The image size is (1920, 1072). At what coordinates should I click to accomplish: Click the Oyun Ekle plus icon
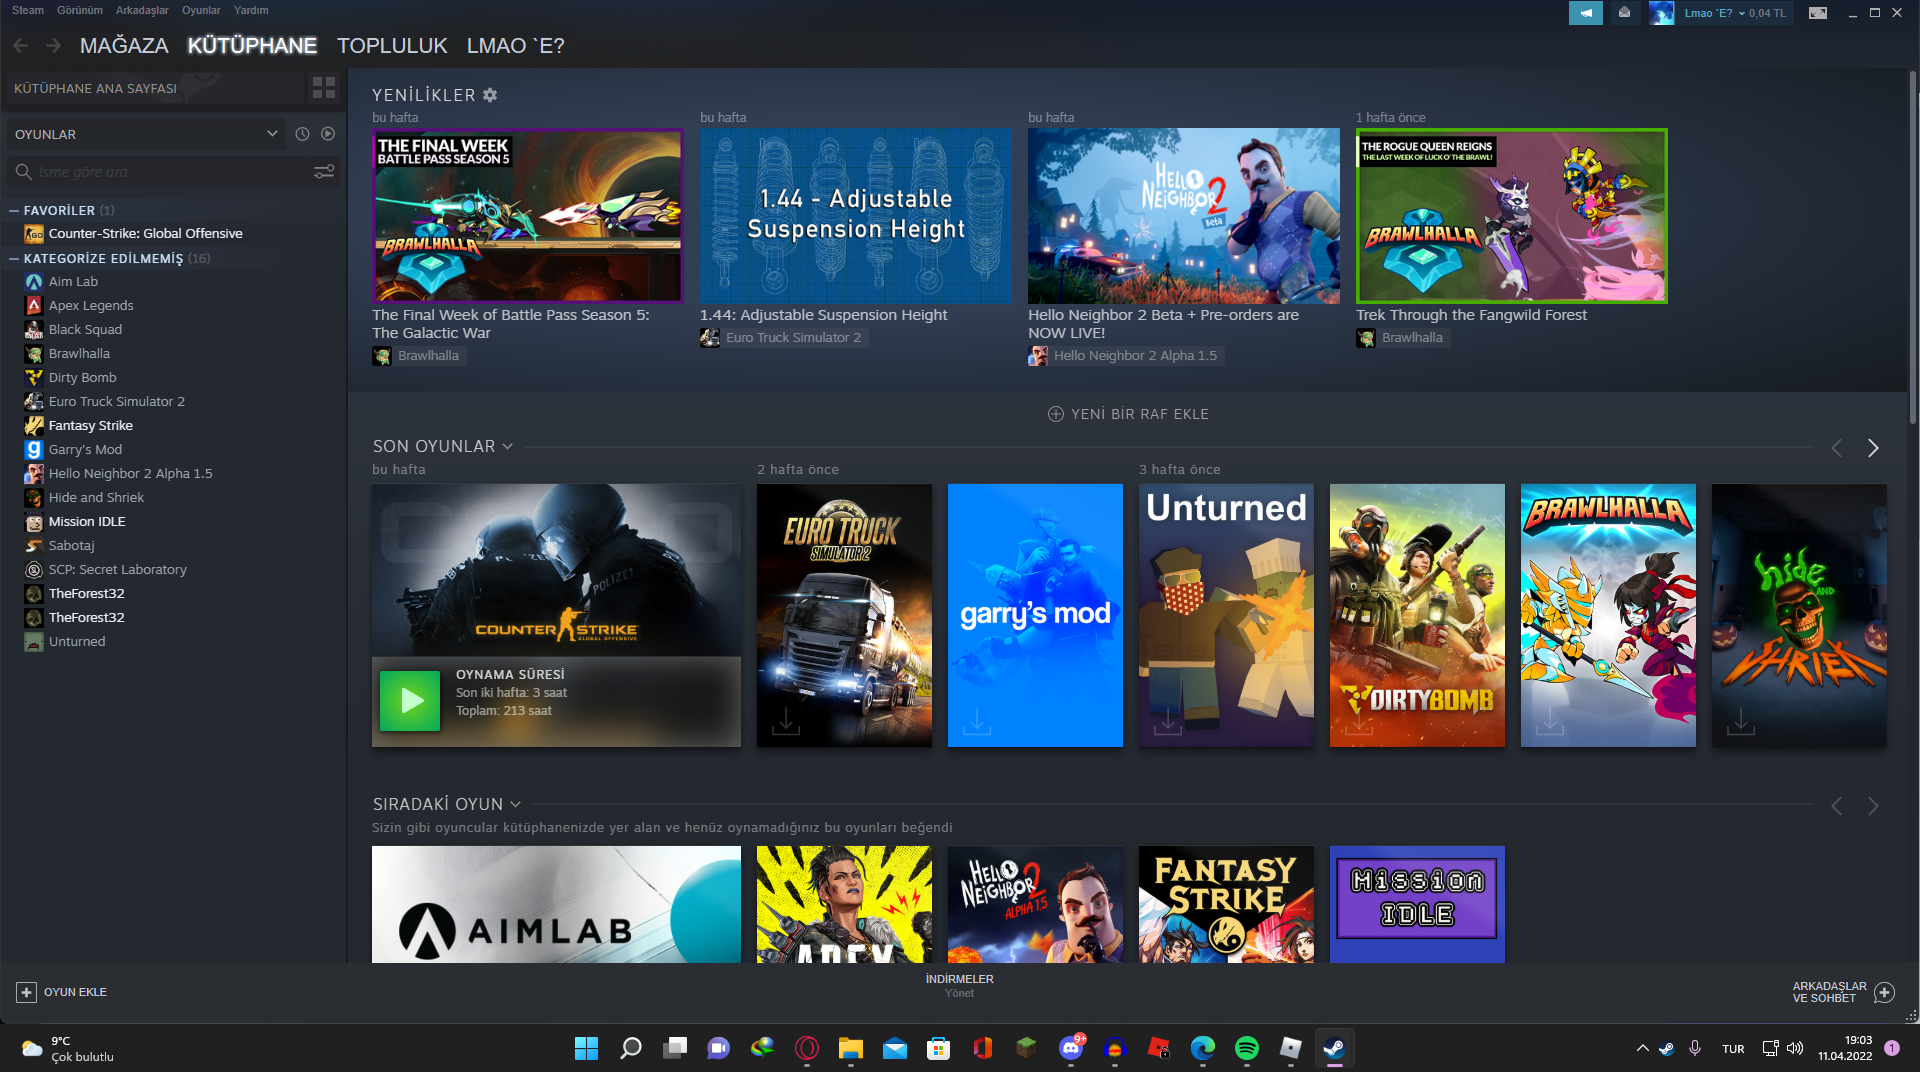(x=26, y=992)
